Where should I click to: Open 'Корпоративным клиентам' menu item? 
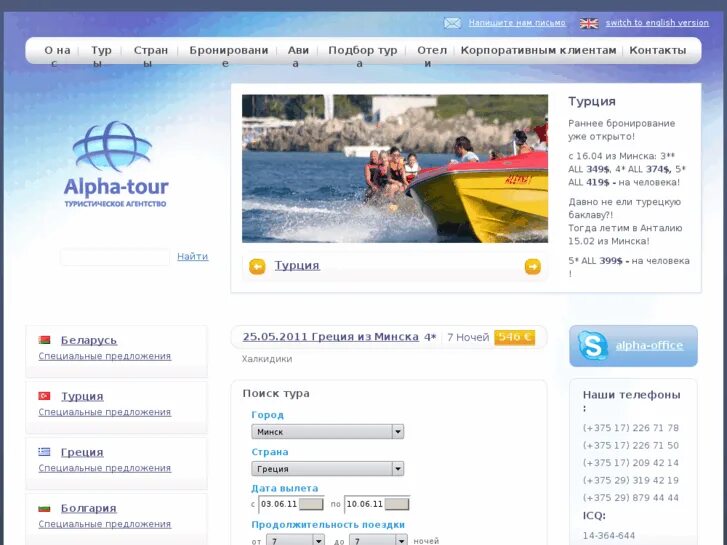[538, 50]
